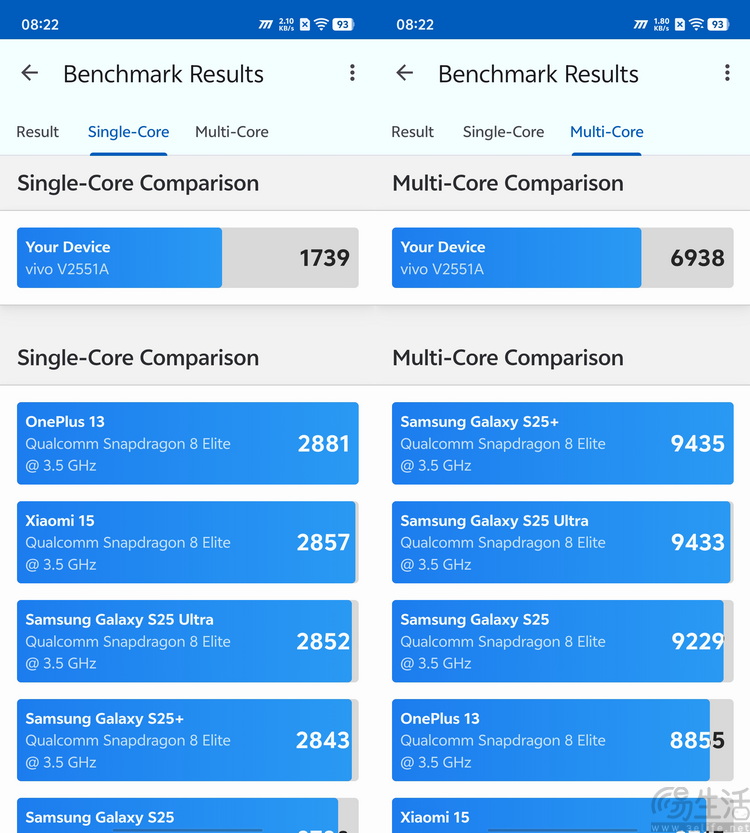750x833 pixels.
Task: Switch to Multi-Core tab in left screen
Action: [x=232, y=132]
